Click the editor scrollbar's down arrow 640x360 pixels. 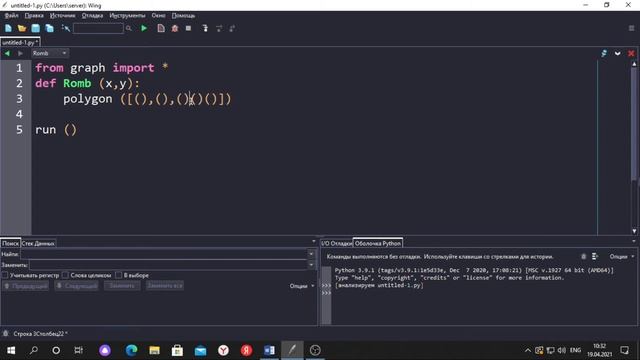[x=634, y=231]
